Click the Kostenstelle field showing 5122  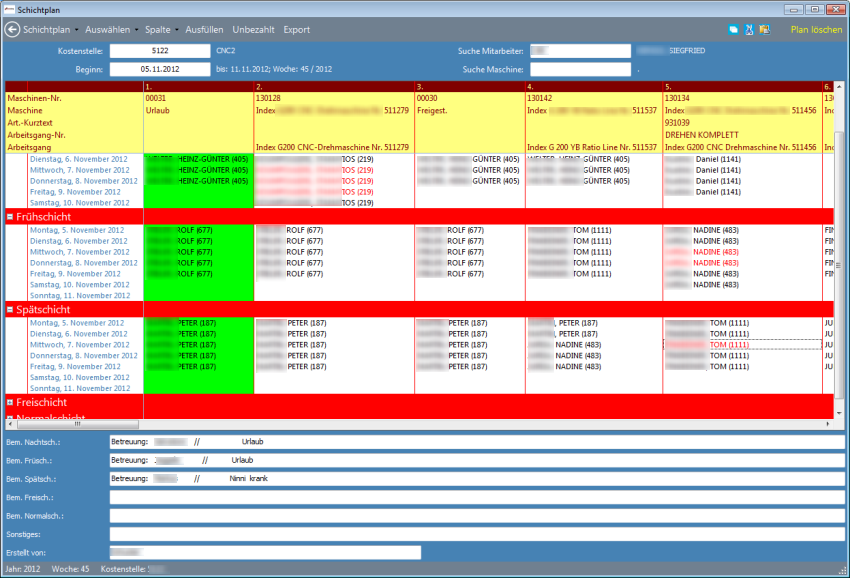click(160, 51)
